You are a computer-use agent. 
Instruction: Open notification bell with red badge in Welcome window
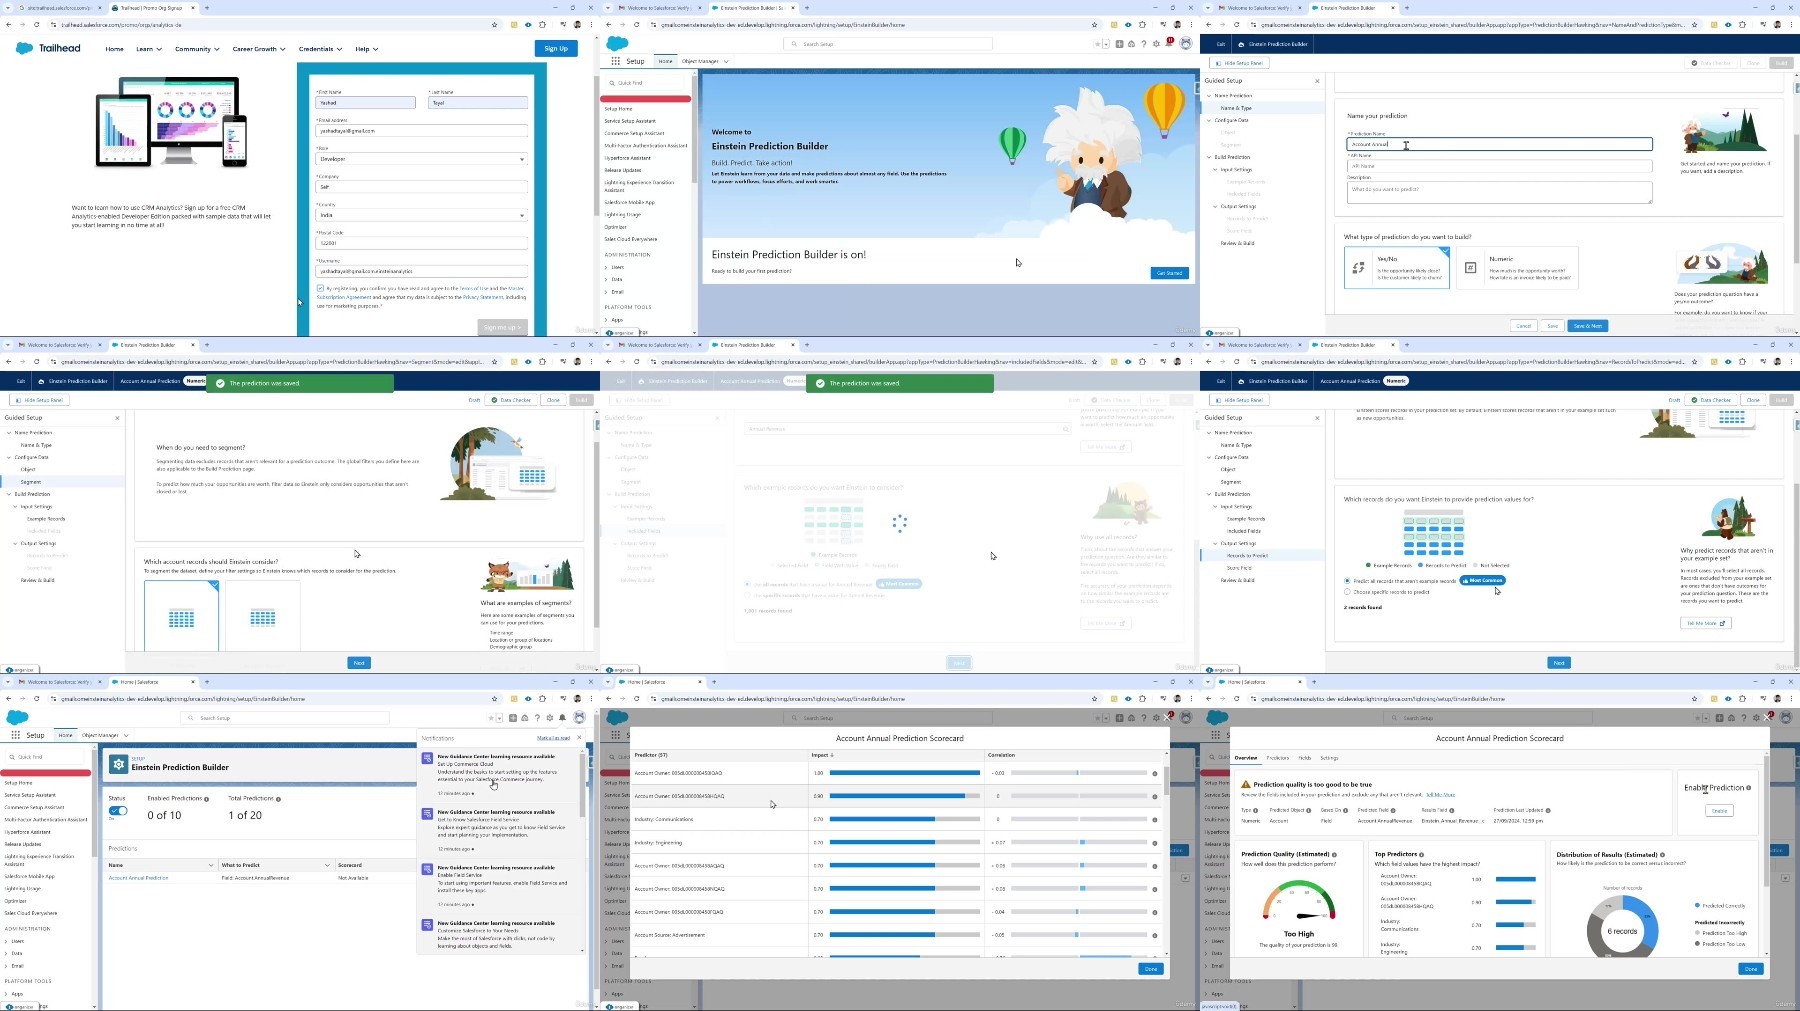[x=1169, y=44]
